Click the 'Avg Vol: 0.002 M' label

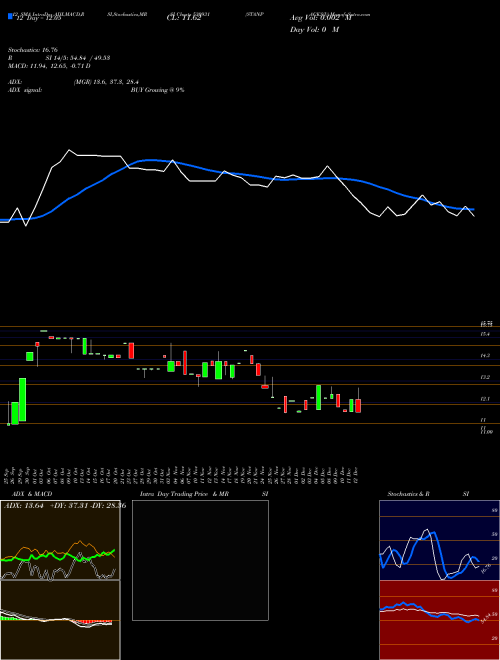pos(321,18)
